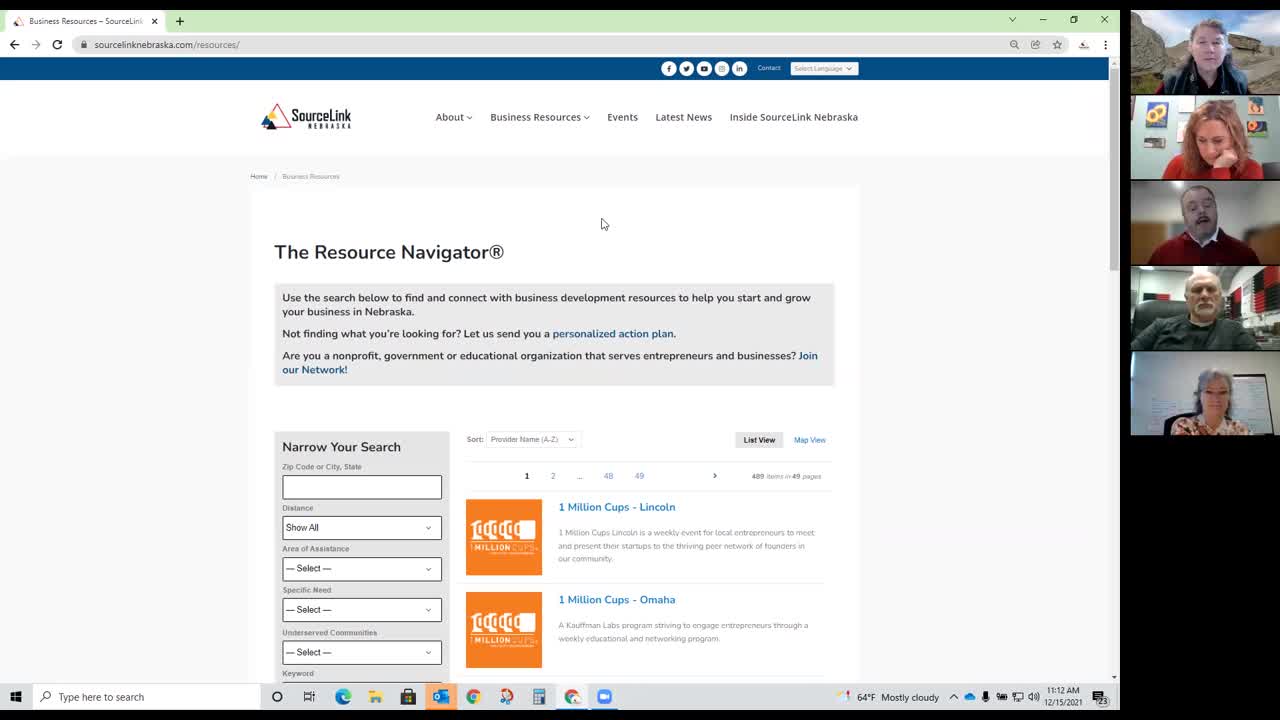Go back with the browser back arrow
1280x720 pixels.
14,44
